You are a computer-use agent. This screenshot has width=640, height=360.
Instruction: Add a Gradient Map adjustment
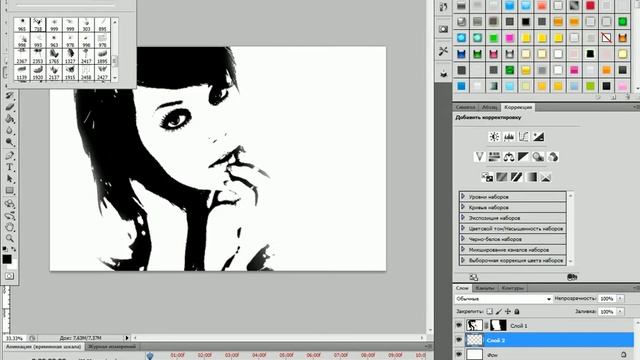pyautogui.click(x=531, y=177)
